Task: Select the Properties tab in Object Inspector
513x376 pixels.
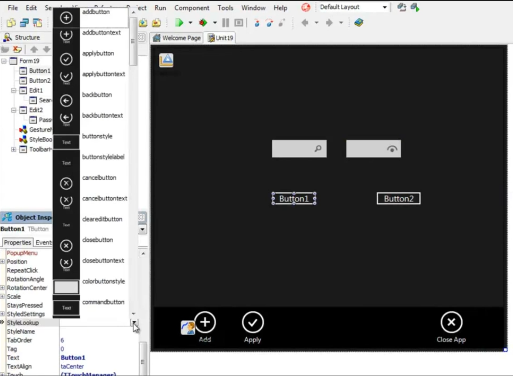Action: click(17, 242)
